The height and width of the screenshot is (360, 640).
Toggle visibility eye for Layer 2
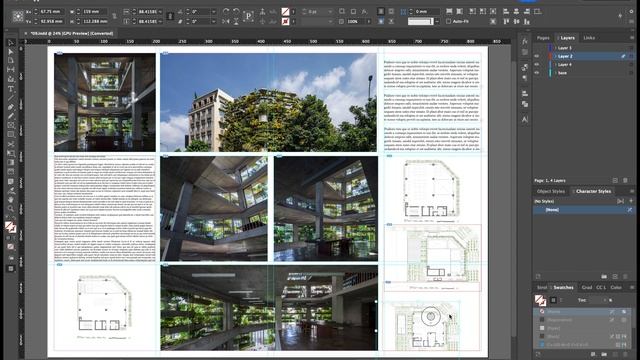point(537,56)
